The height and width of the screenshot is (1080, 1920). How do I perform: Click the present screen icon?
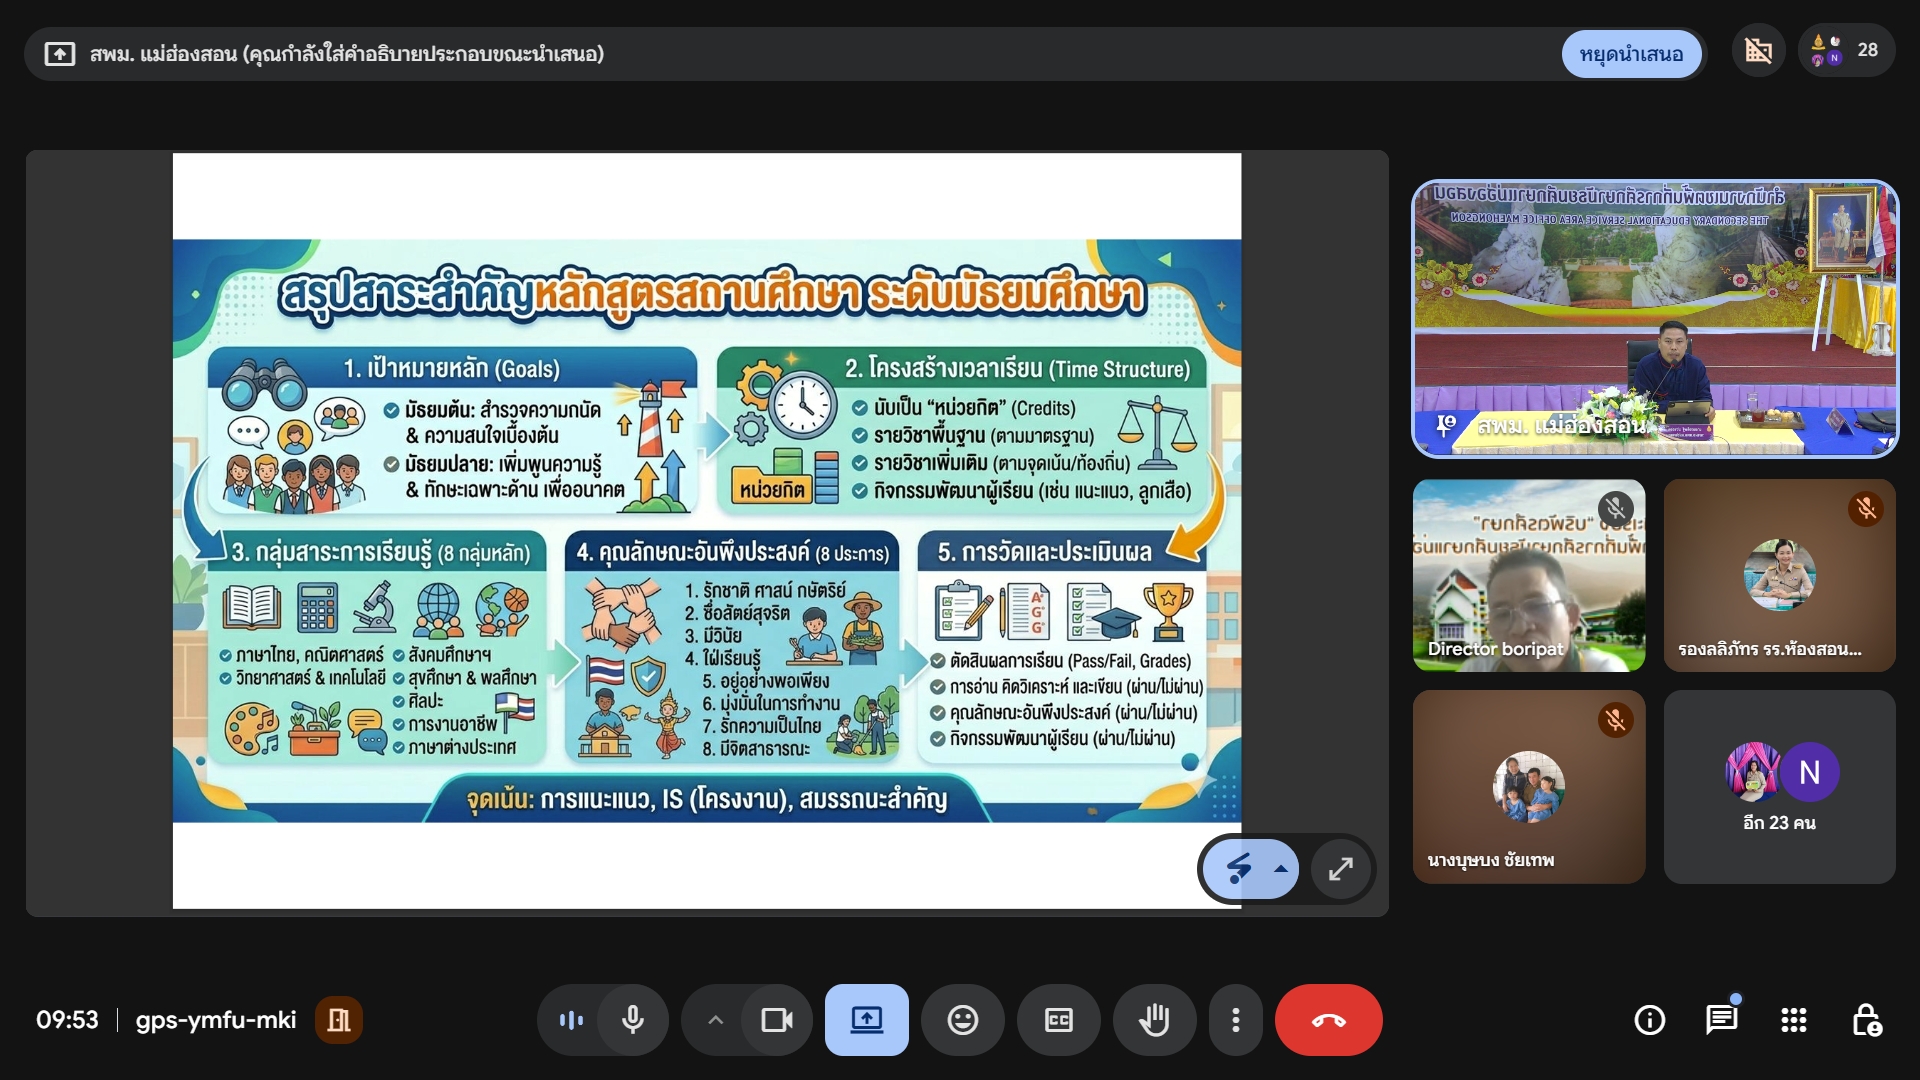click(x=866, y=1020)
